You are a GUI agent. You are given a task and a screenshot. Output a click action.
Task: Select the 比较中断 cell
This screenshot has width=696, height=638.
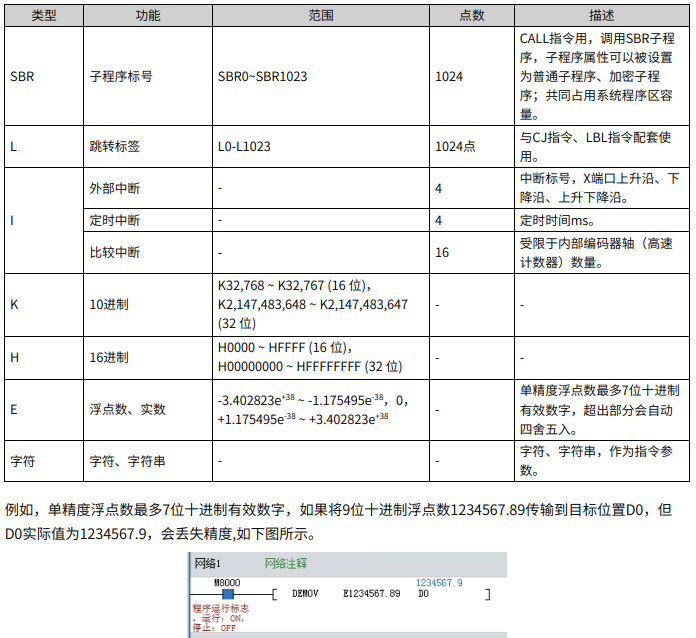(148, 252)
